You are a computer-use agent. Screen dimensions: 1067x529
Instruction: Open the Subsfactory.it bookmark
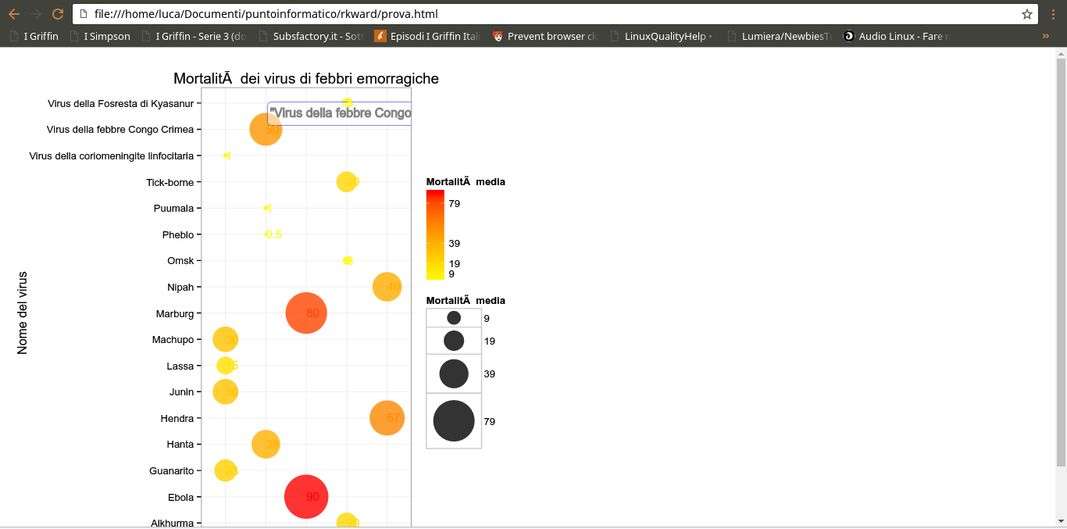point(311,36)
